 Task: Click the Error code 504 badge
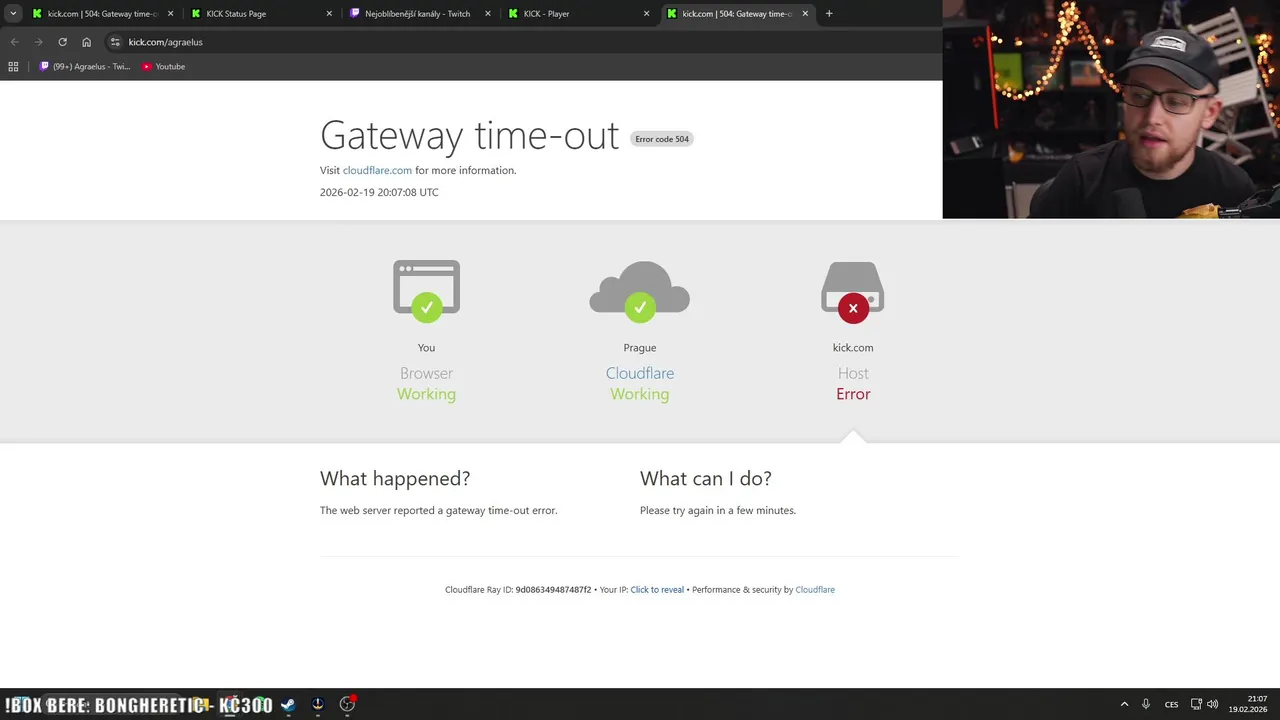[662, 139]
